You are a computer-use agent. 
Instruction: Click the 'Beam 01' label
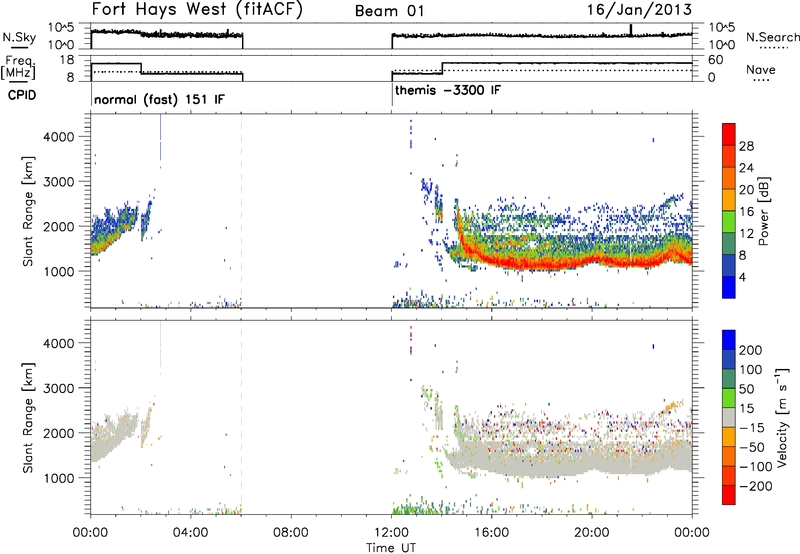point(389,11)
